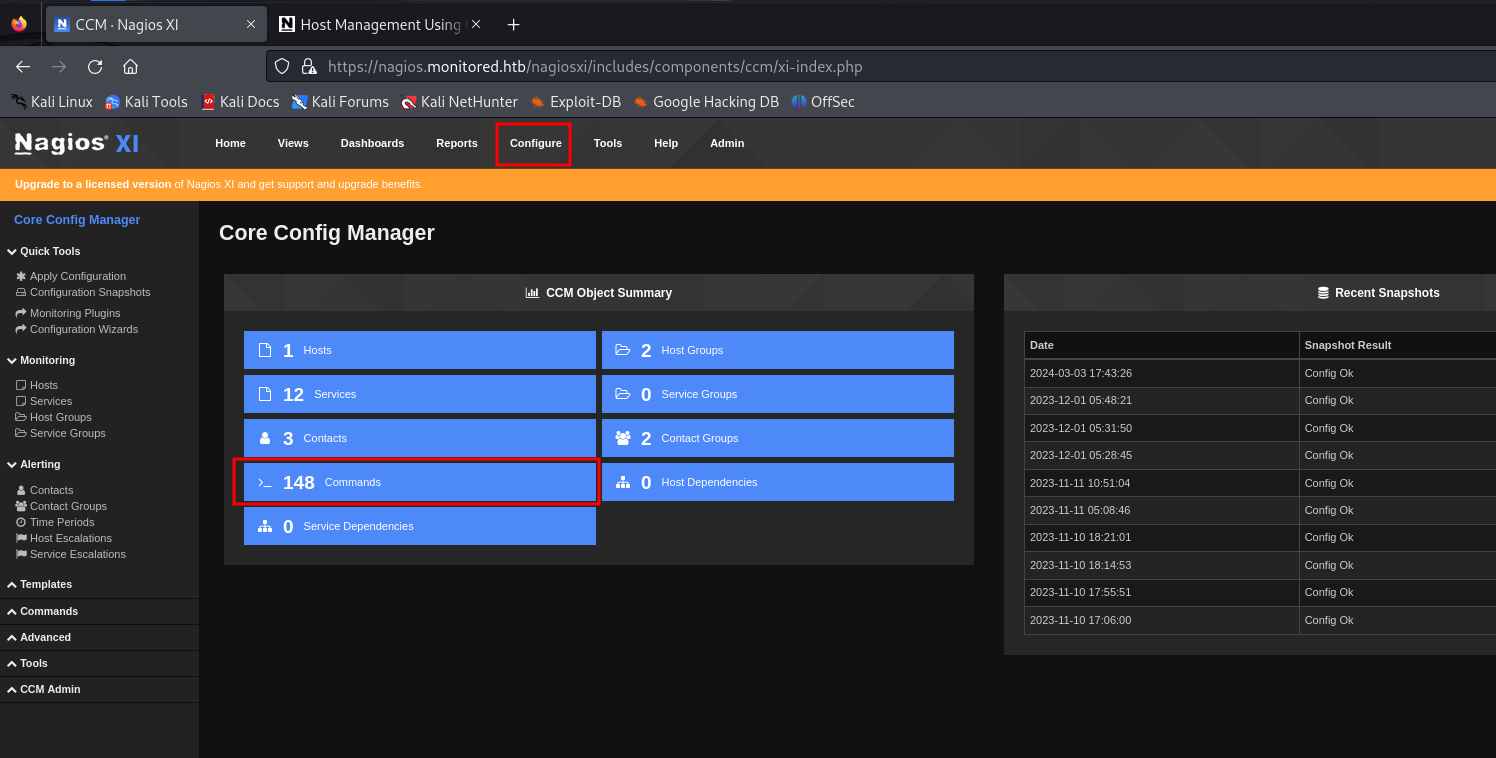1496x758 pixels.
Task: Click the Apply Configuration asterisk icon
Action: click(21, 276)
